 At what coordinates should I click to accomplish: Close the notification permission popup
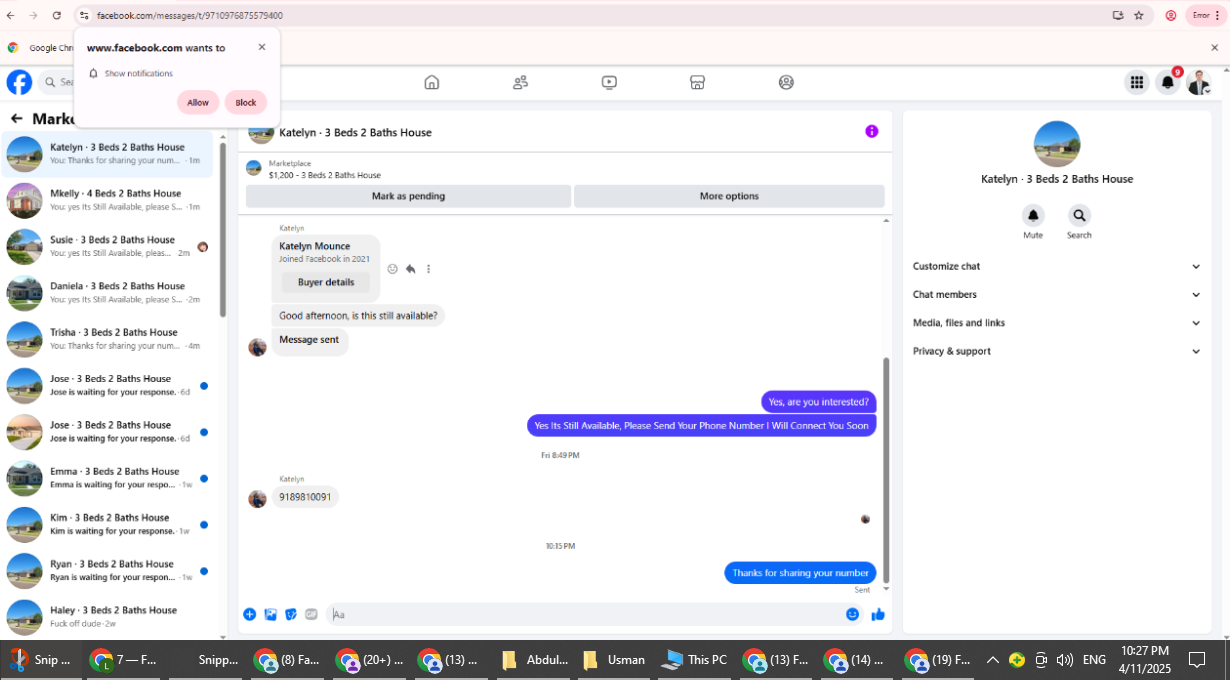click(262, 47)
